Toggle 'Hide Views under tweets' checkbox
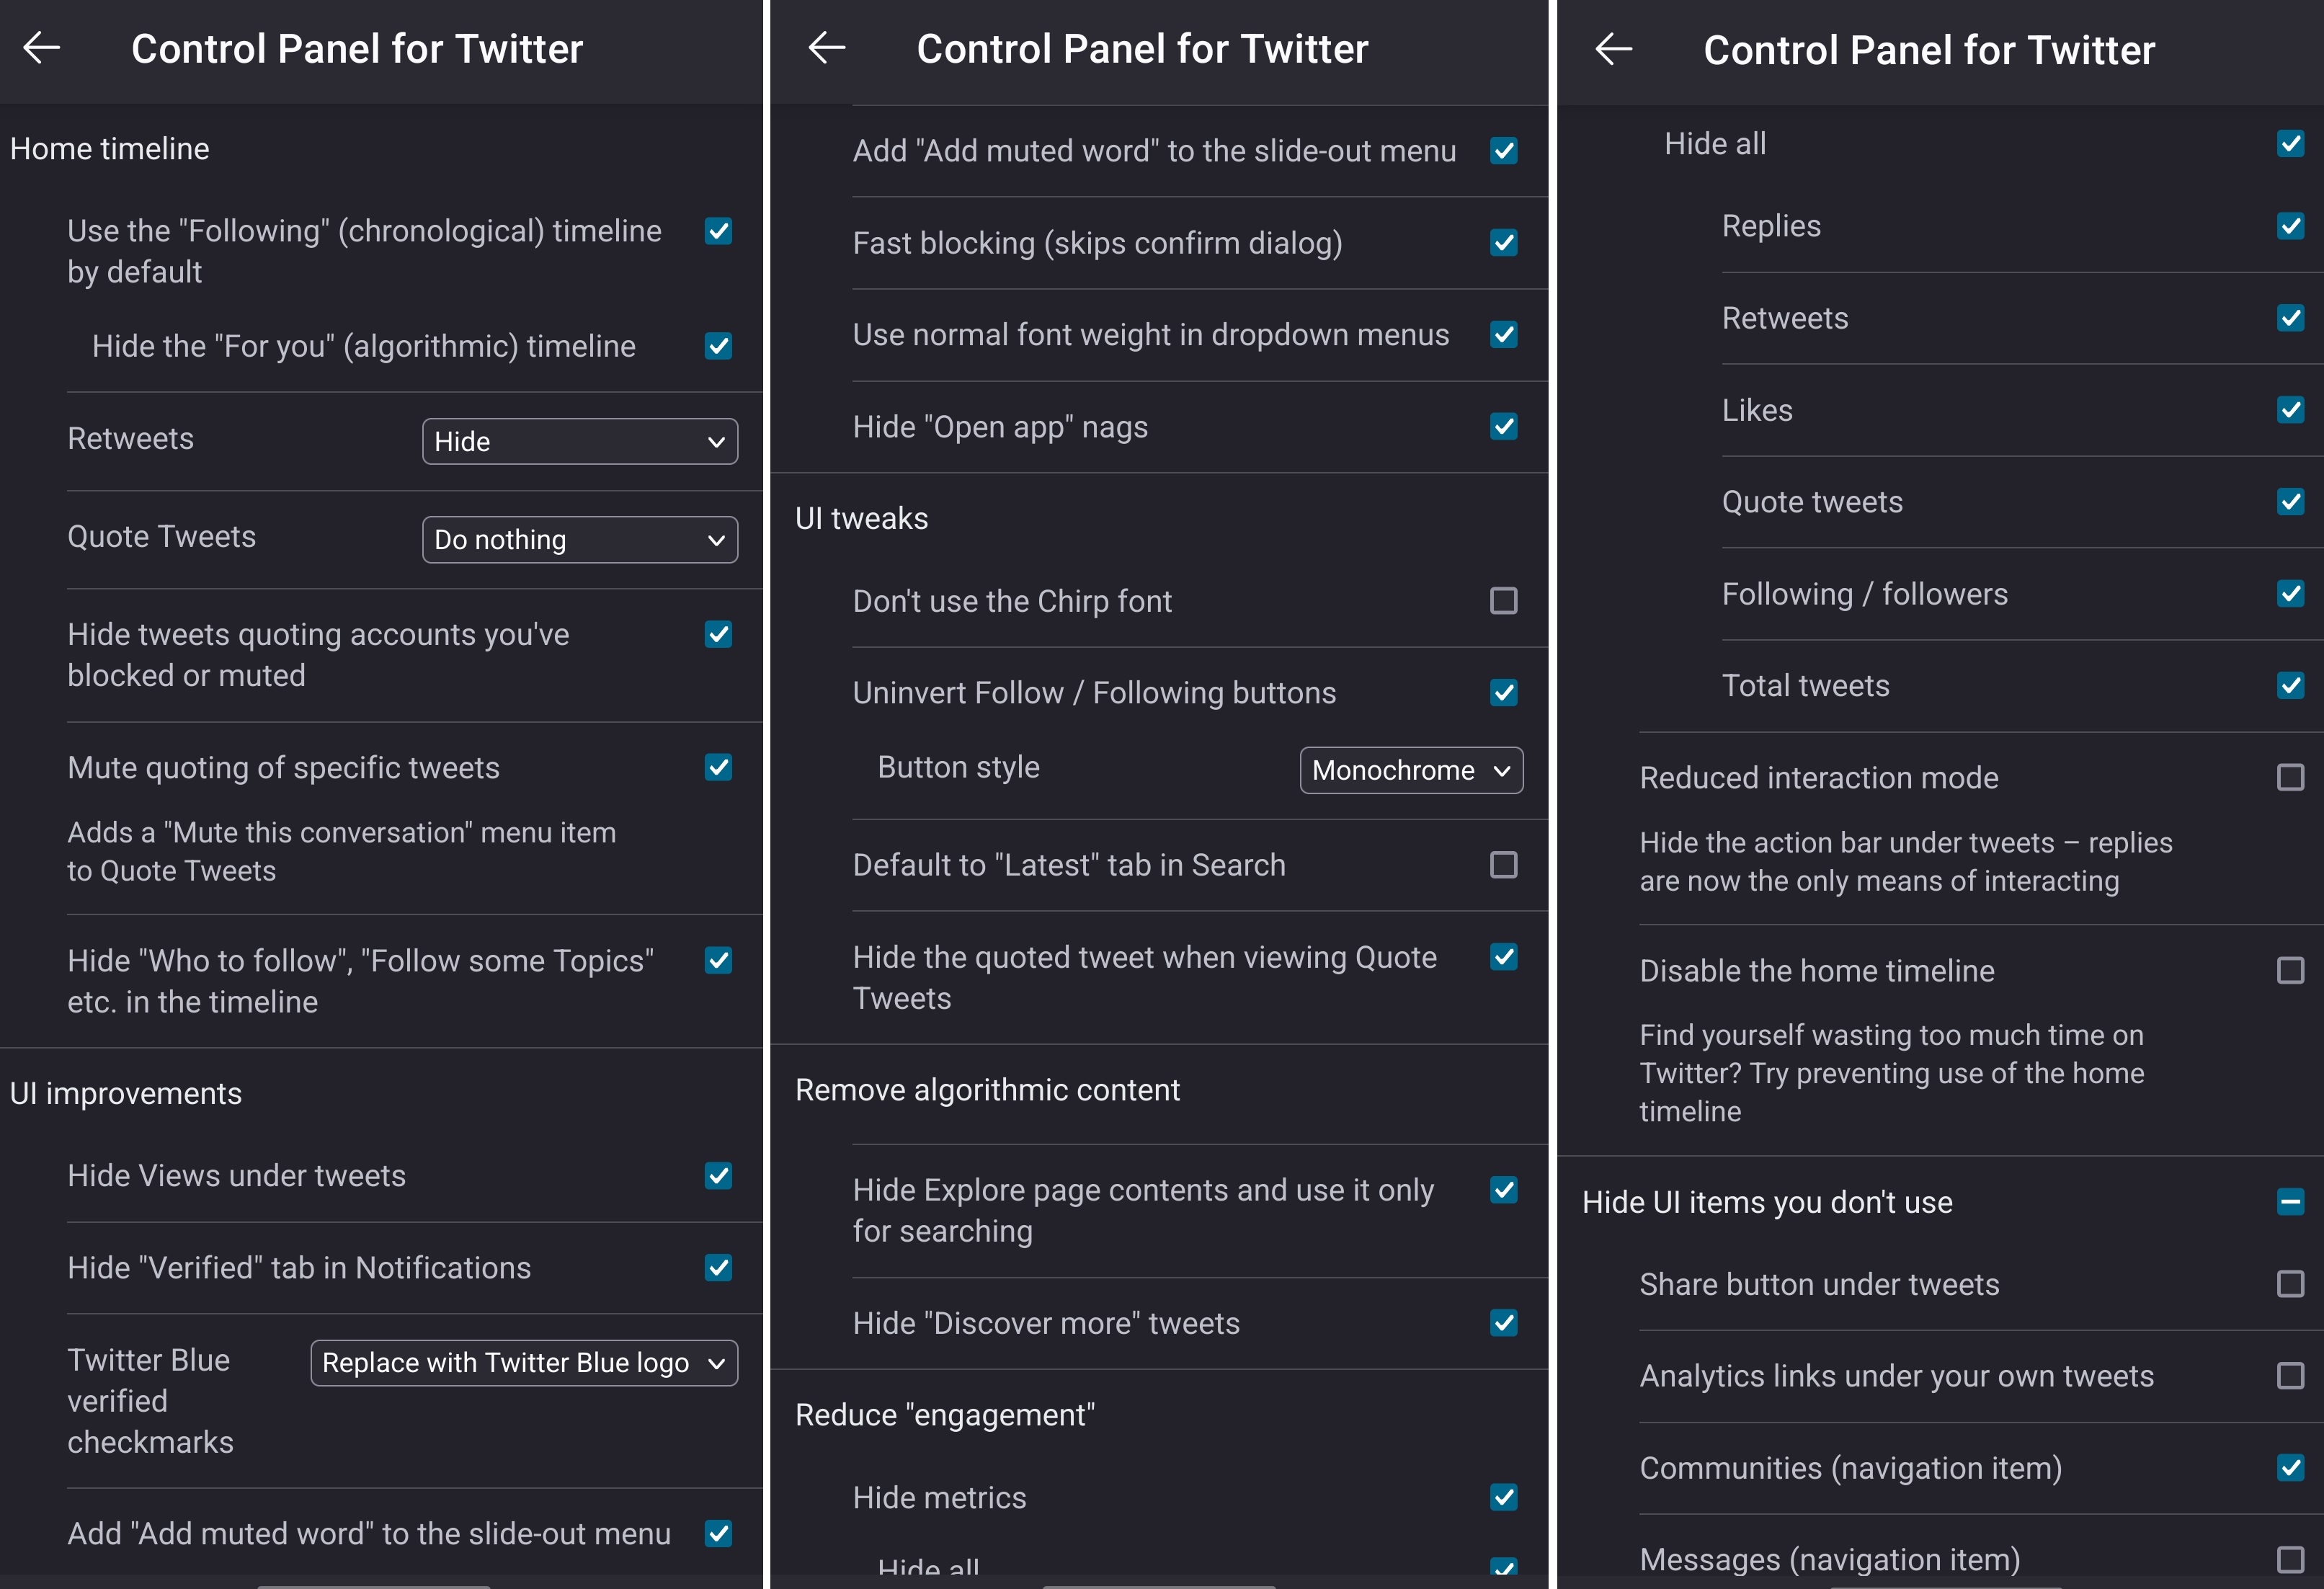2324x1589 pixels. 718,1174
